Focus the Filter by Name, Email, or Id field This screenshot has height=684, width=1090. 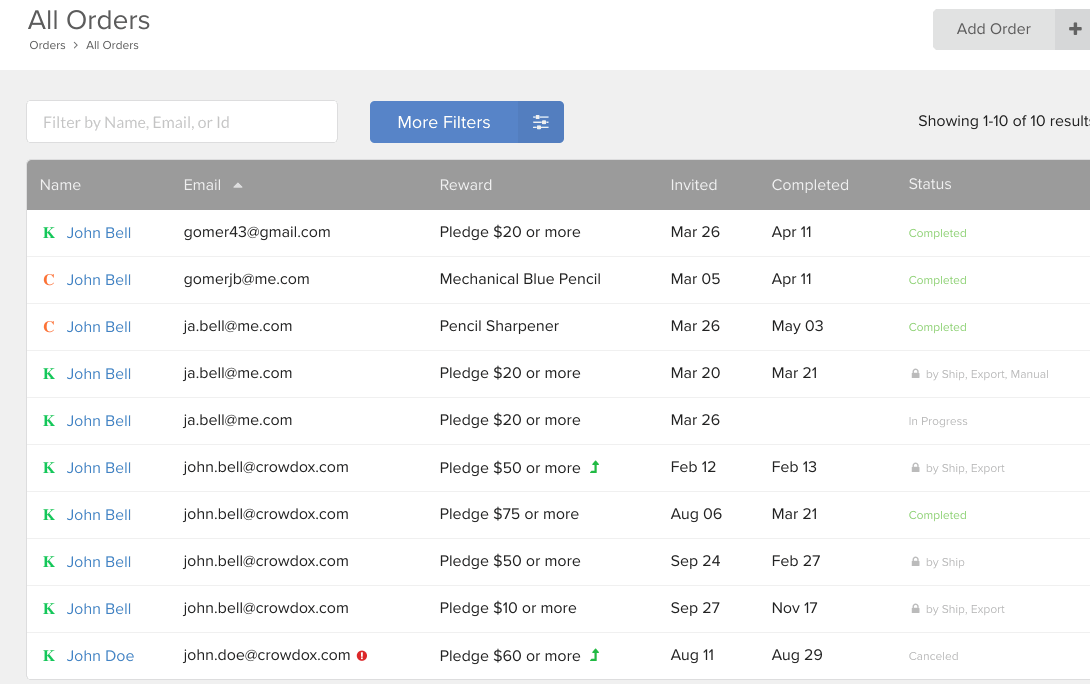pyautogui.click(x=182, y=122)
